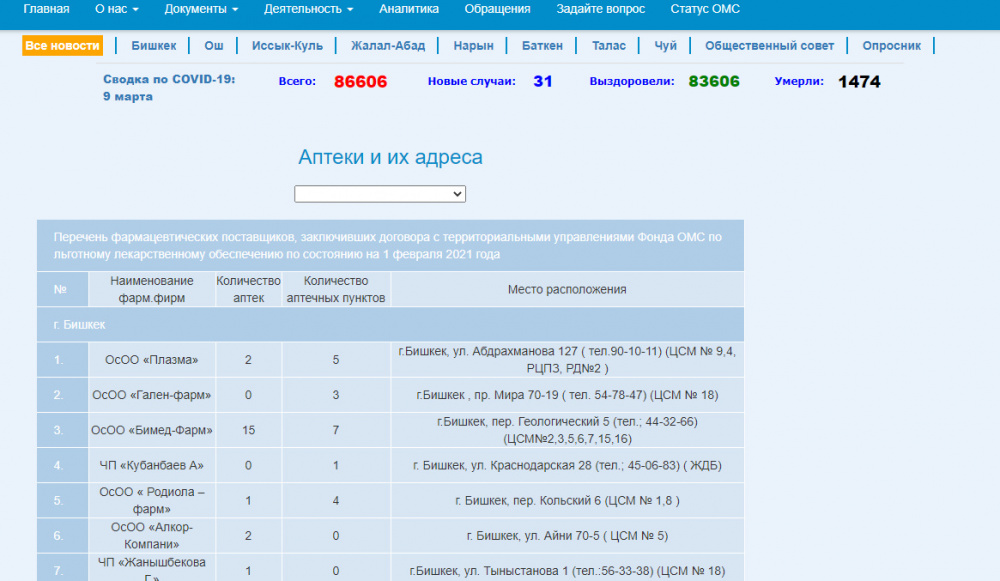
Task: Open the Опросник link
Action: [x=891, y=46]
